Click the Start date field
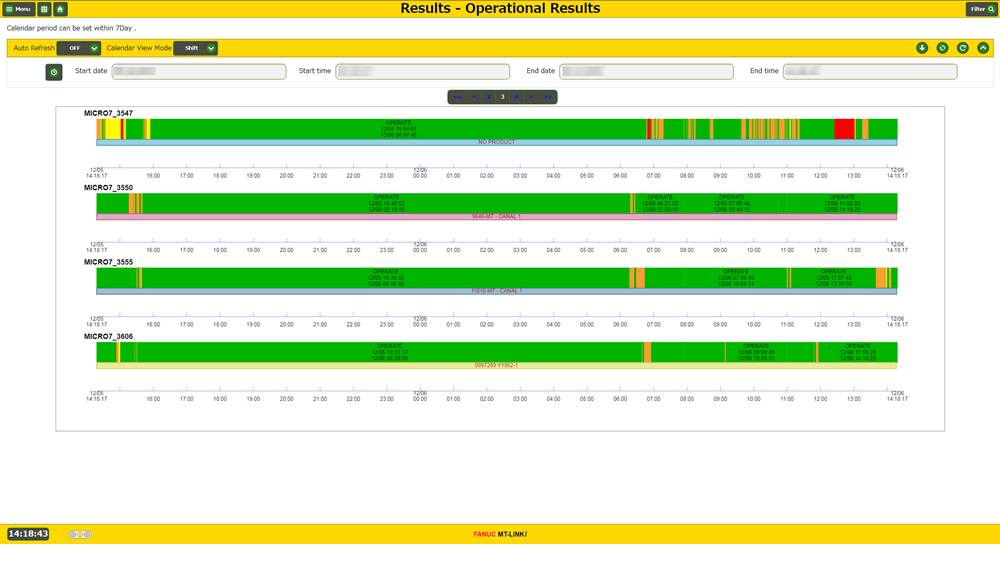1000x566 pixels. tap(198, 72)
